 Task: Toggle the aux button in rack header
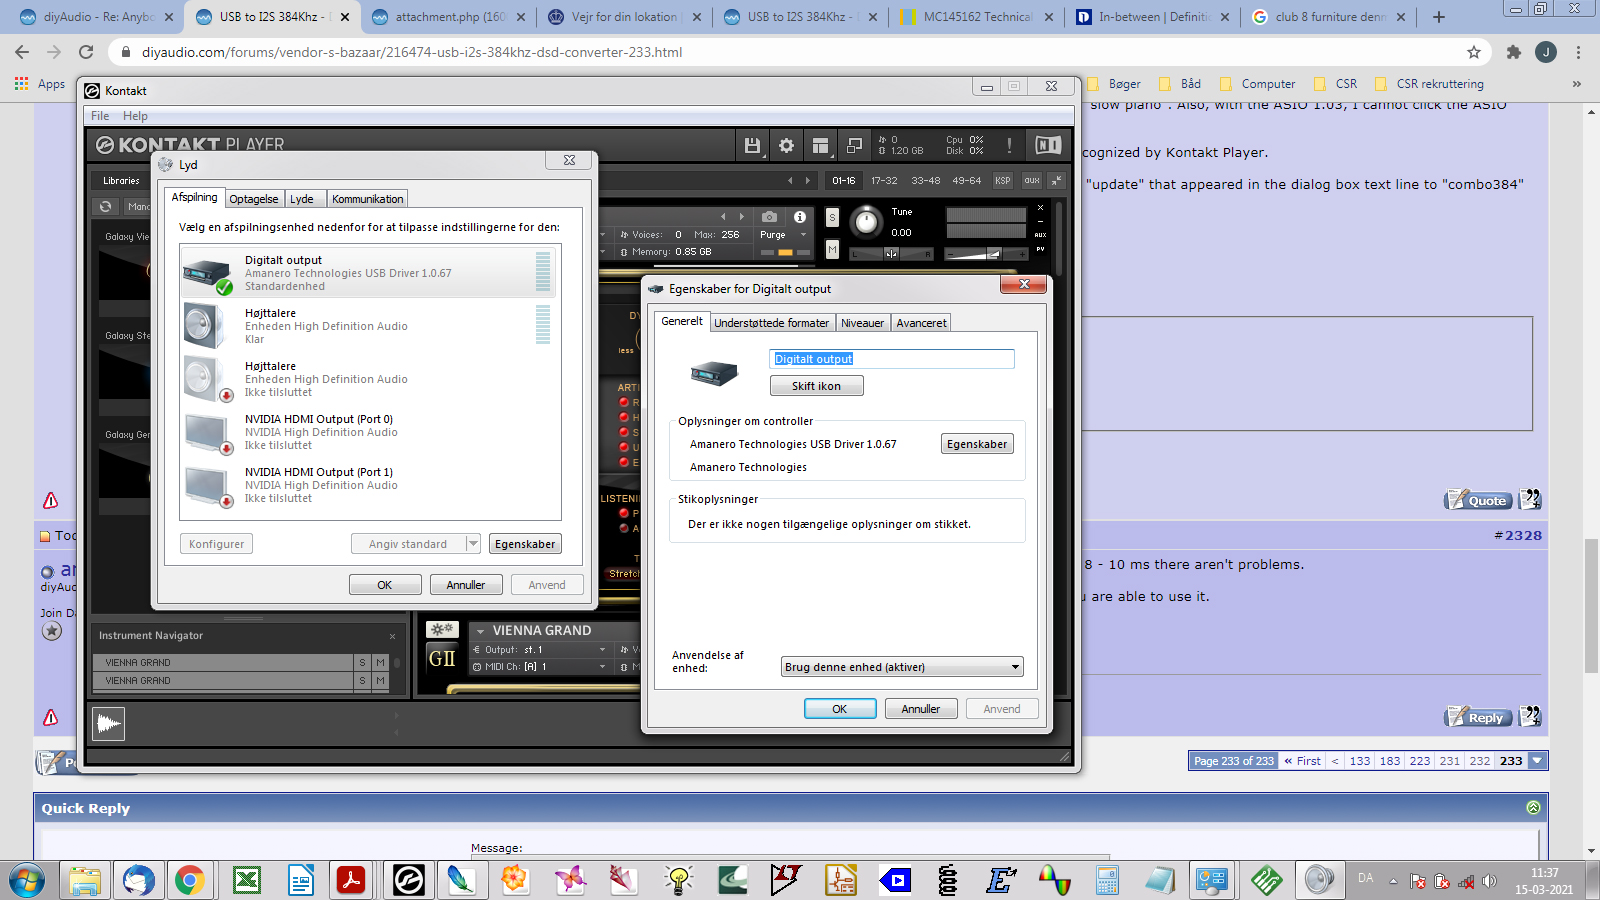coord(1031,180)
